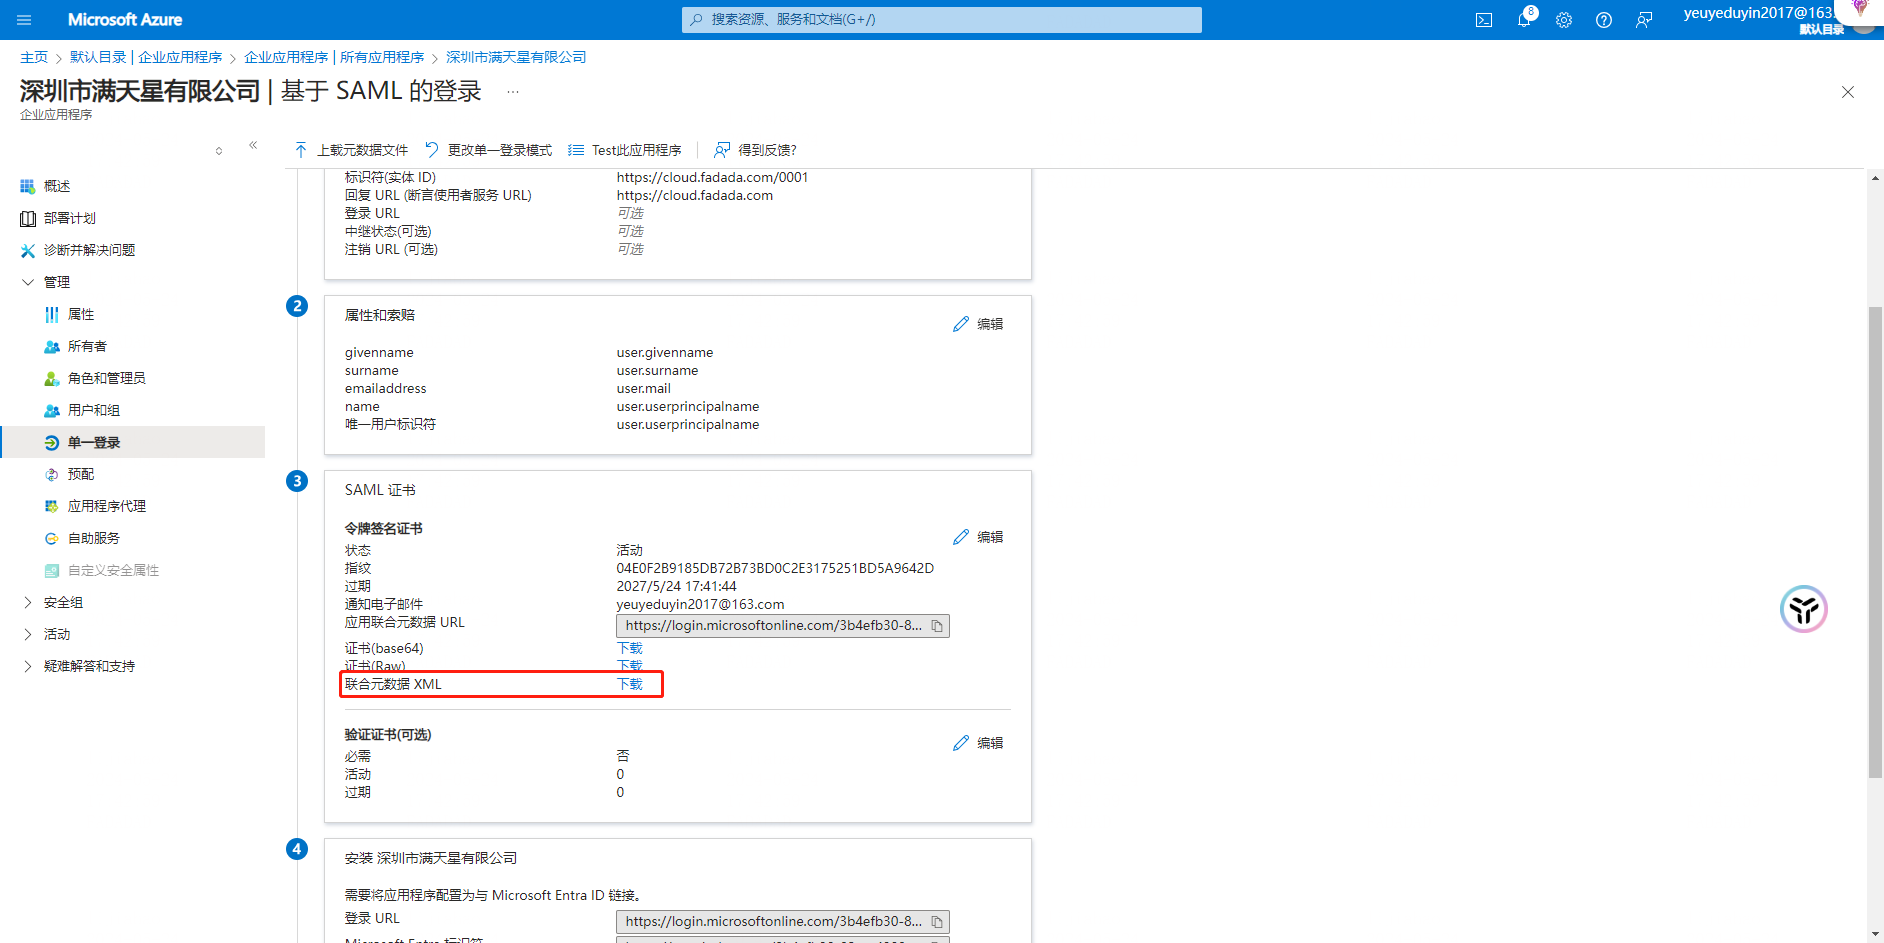Screen dimensions: 1884x943
Task: Click Microsoft Azure logo text
Action: click(x=125, y=20)
